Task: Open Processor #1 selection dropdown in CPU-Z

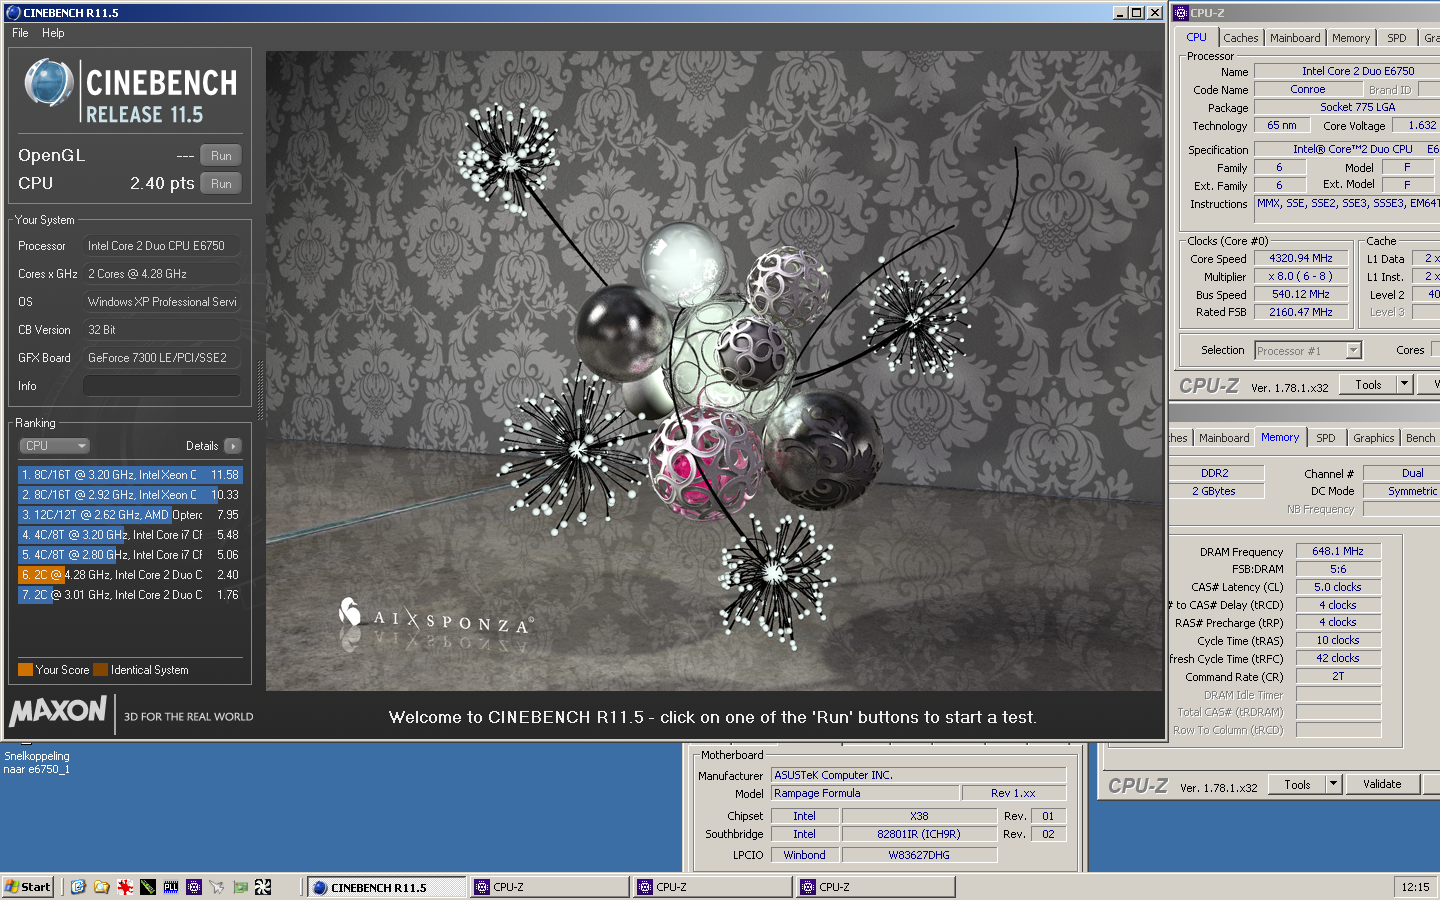Action: pyautogui.click(x=1308, y=351)
